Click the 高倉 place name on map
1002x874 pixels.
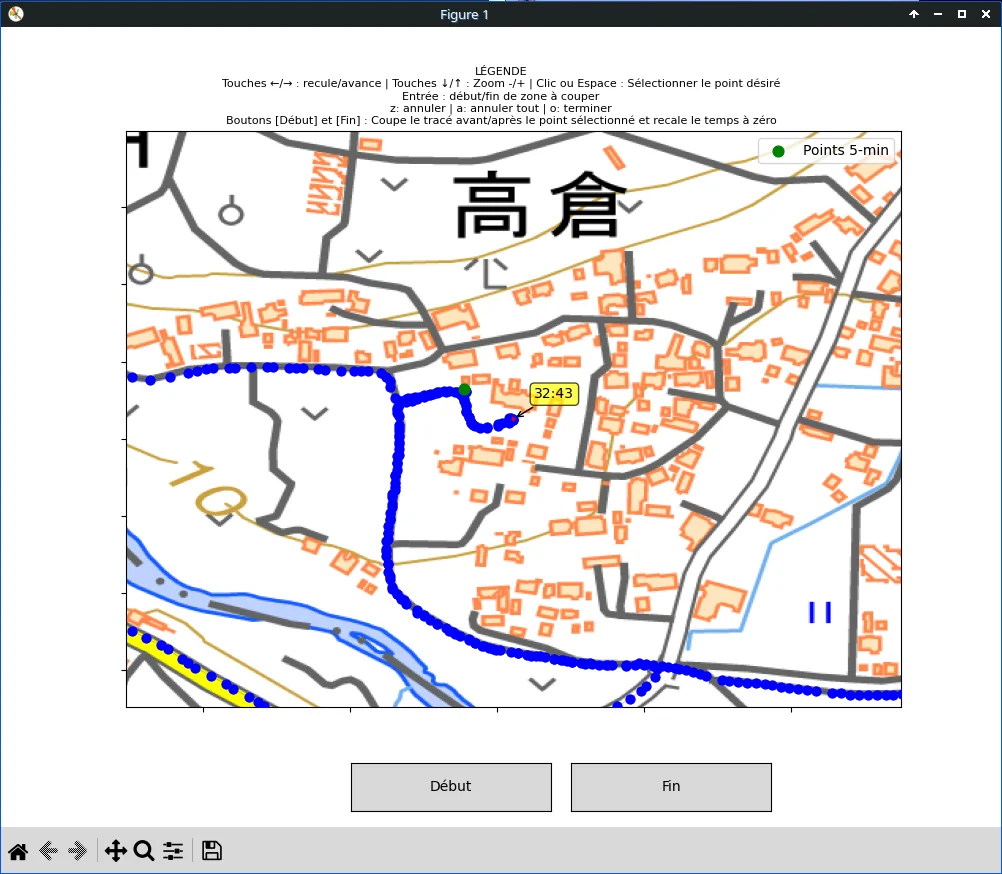click(x=540, y=205)
